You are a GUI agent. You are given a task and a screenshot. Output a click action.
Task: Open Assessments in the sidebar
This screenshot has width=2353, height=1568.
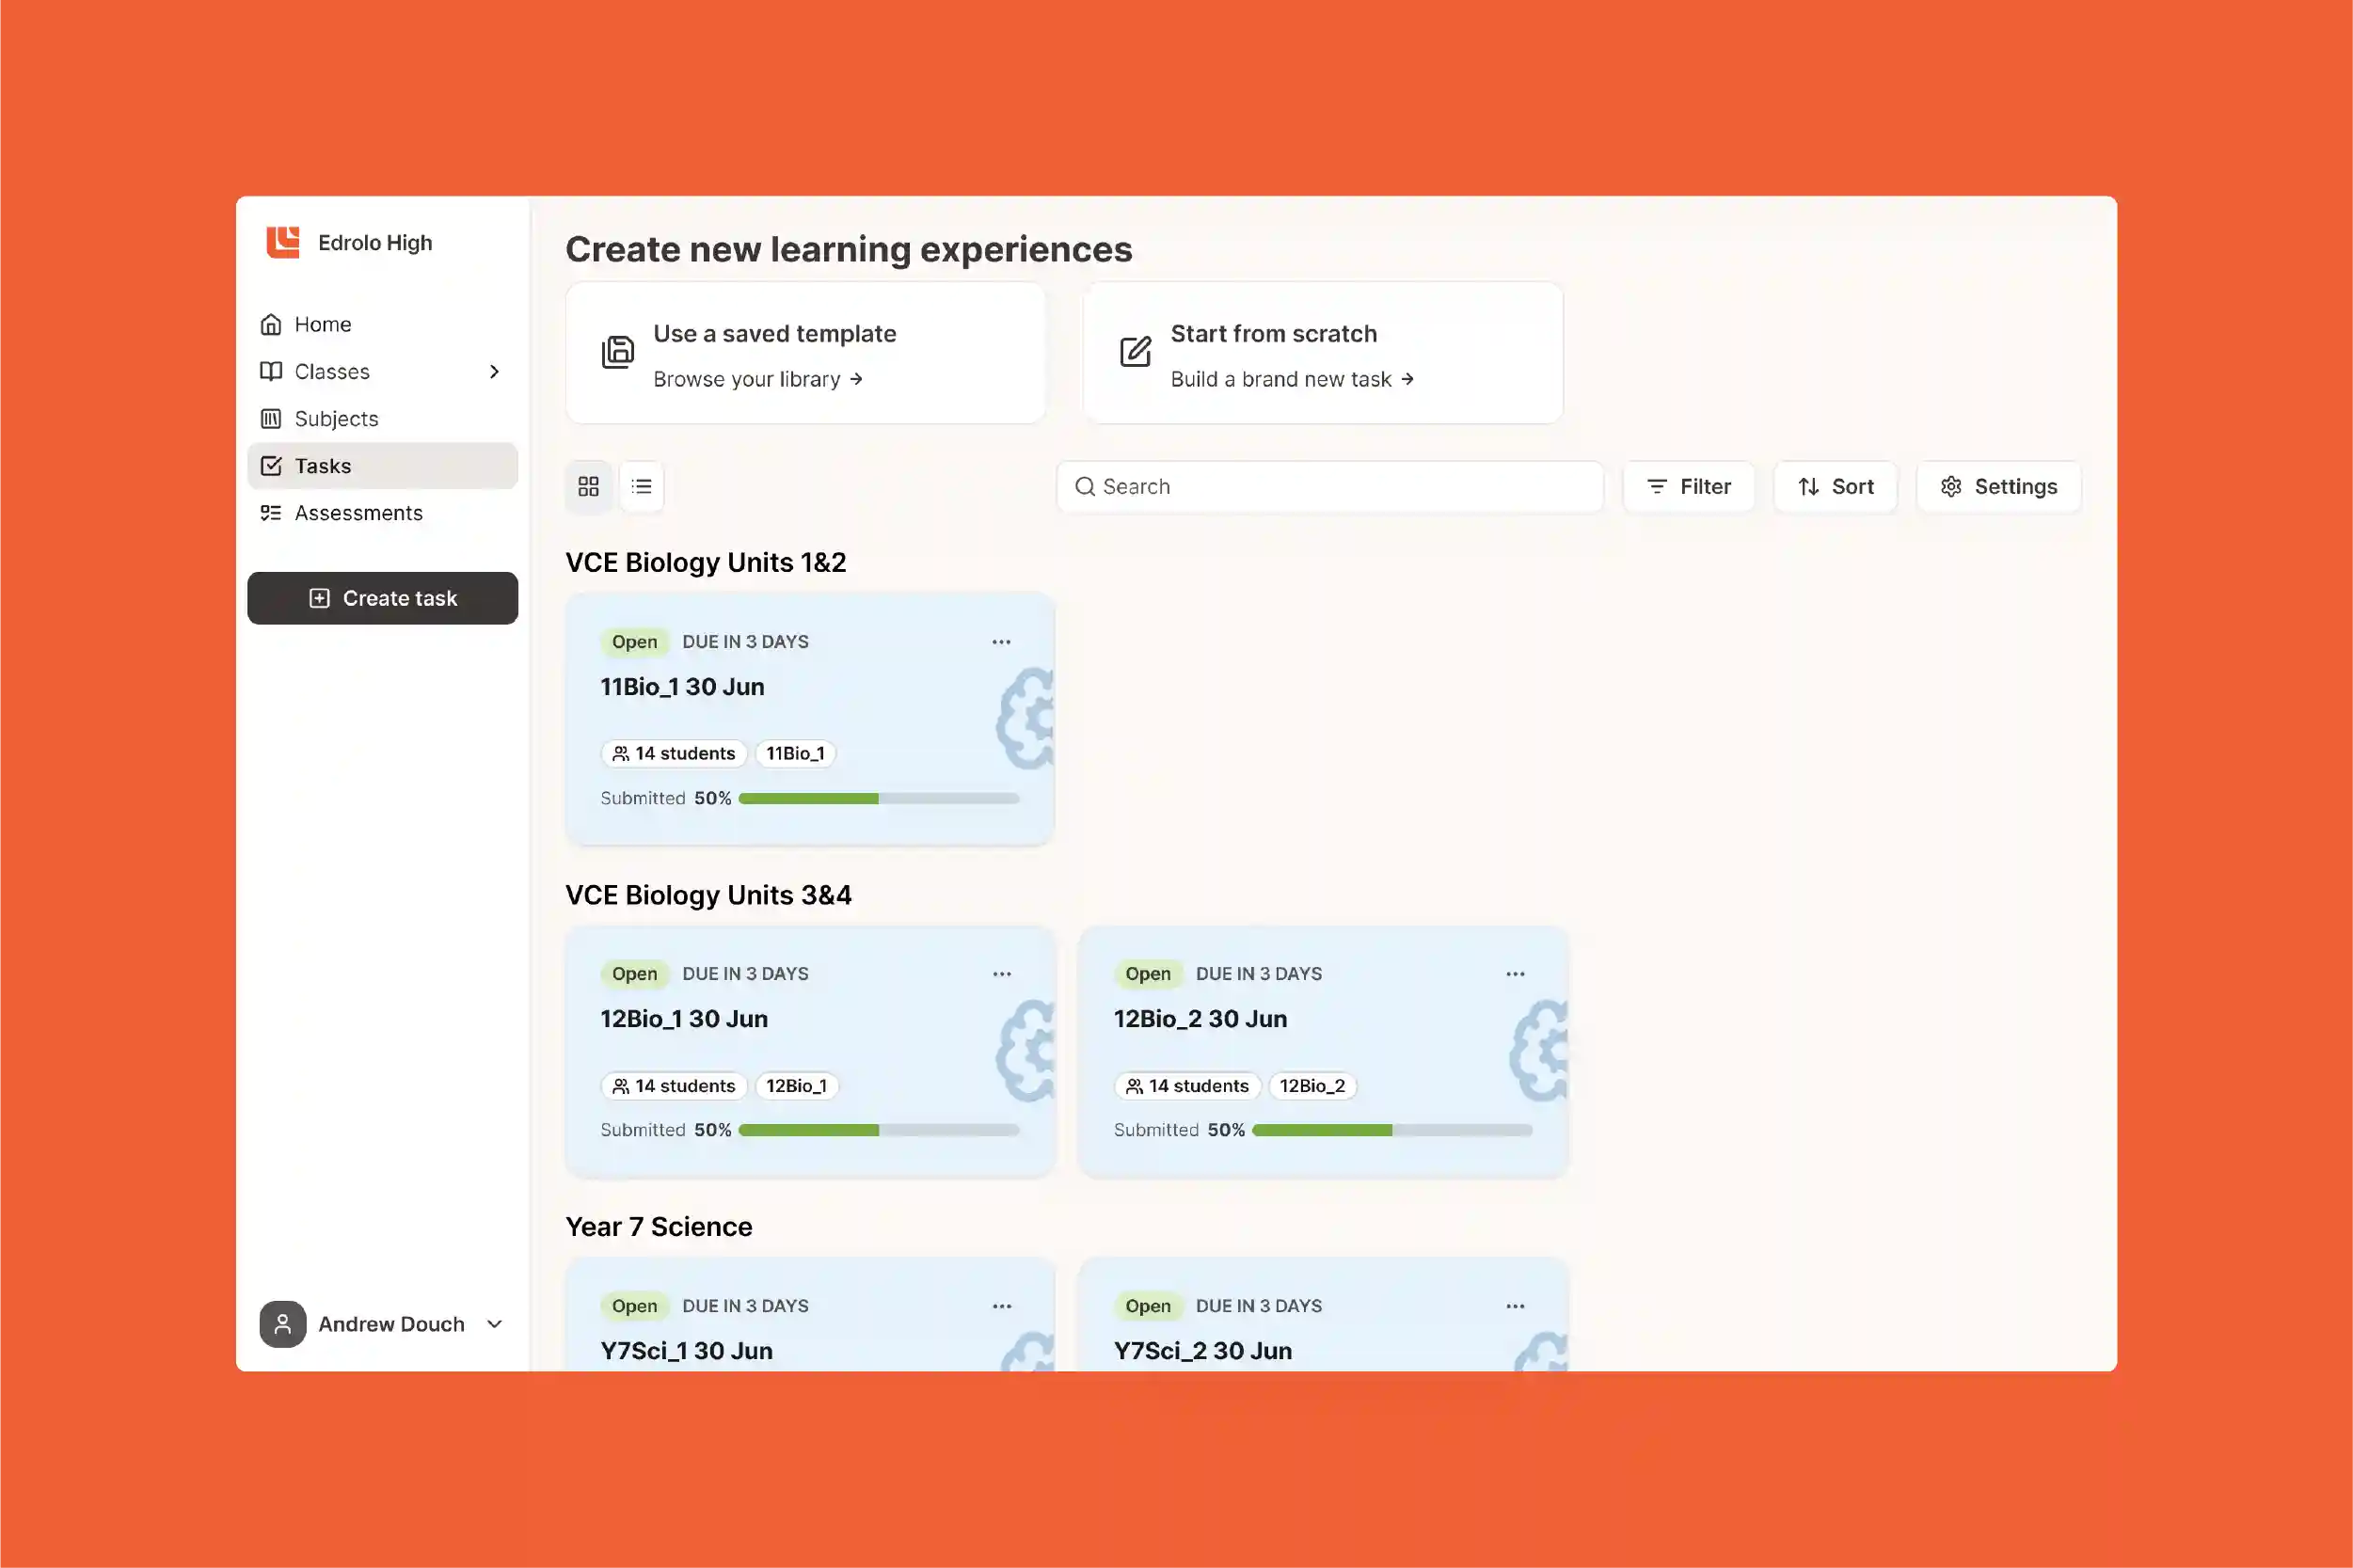[x=382, y=513]
